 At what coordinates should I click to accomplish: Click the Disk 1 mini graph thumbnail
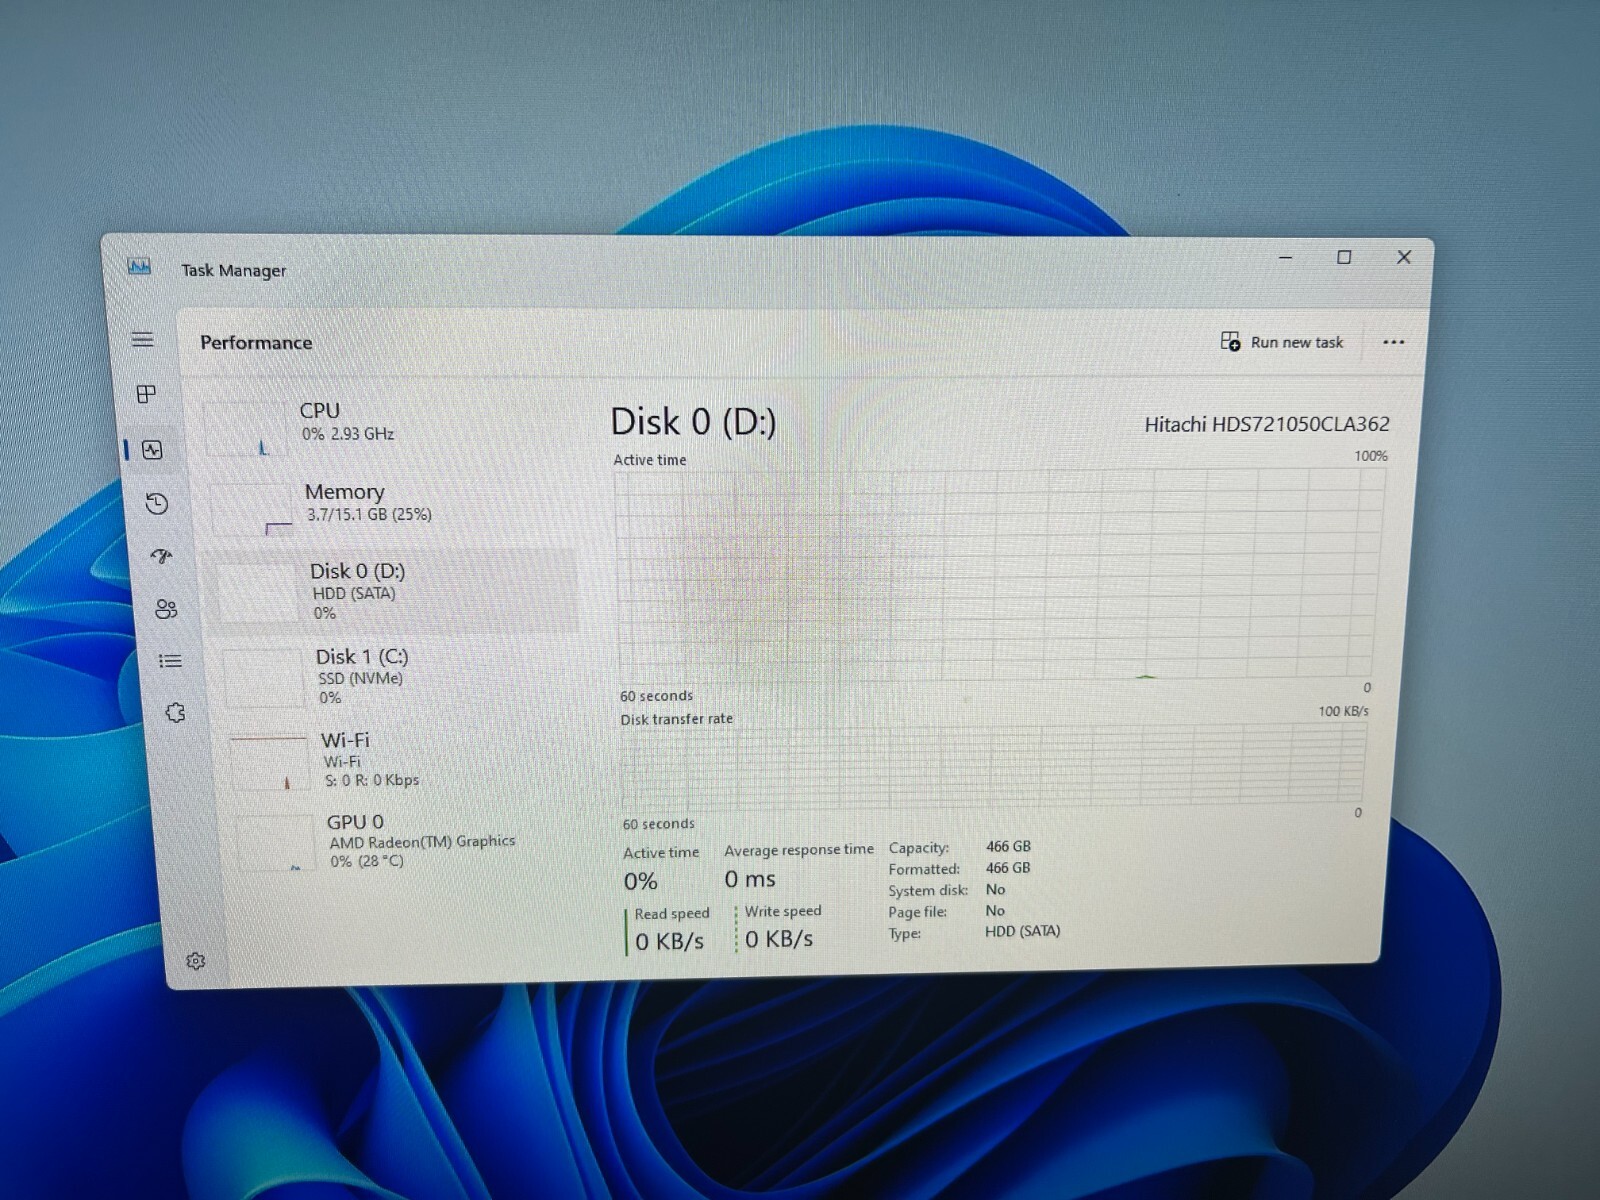click(x=262, y=678)
